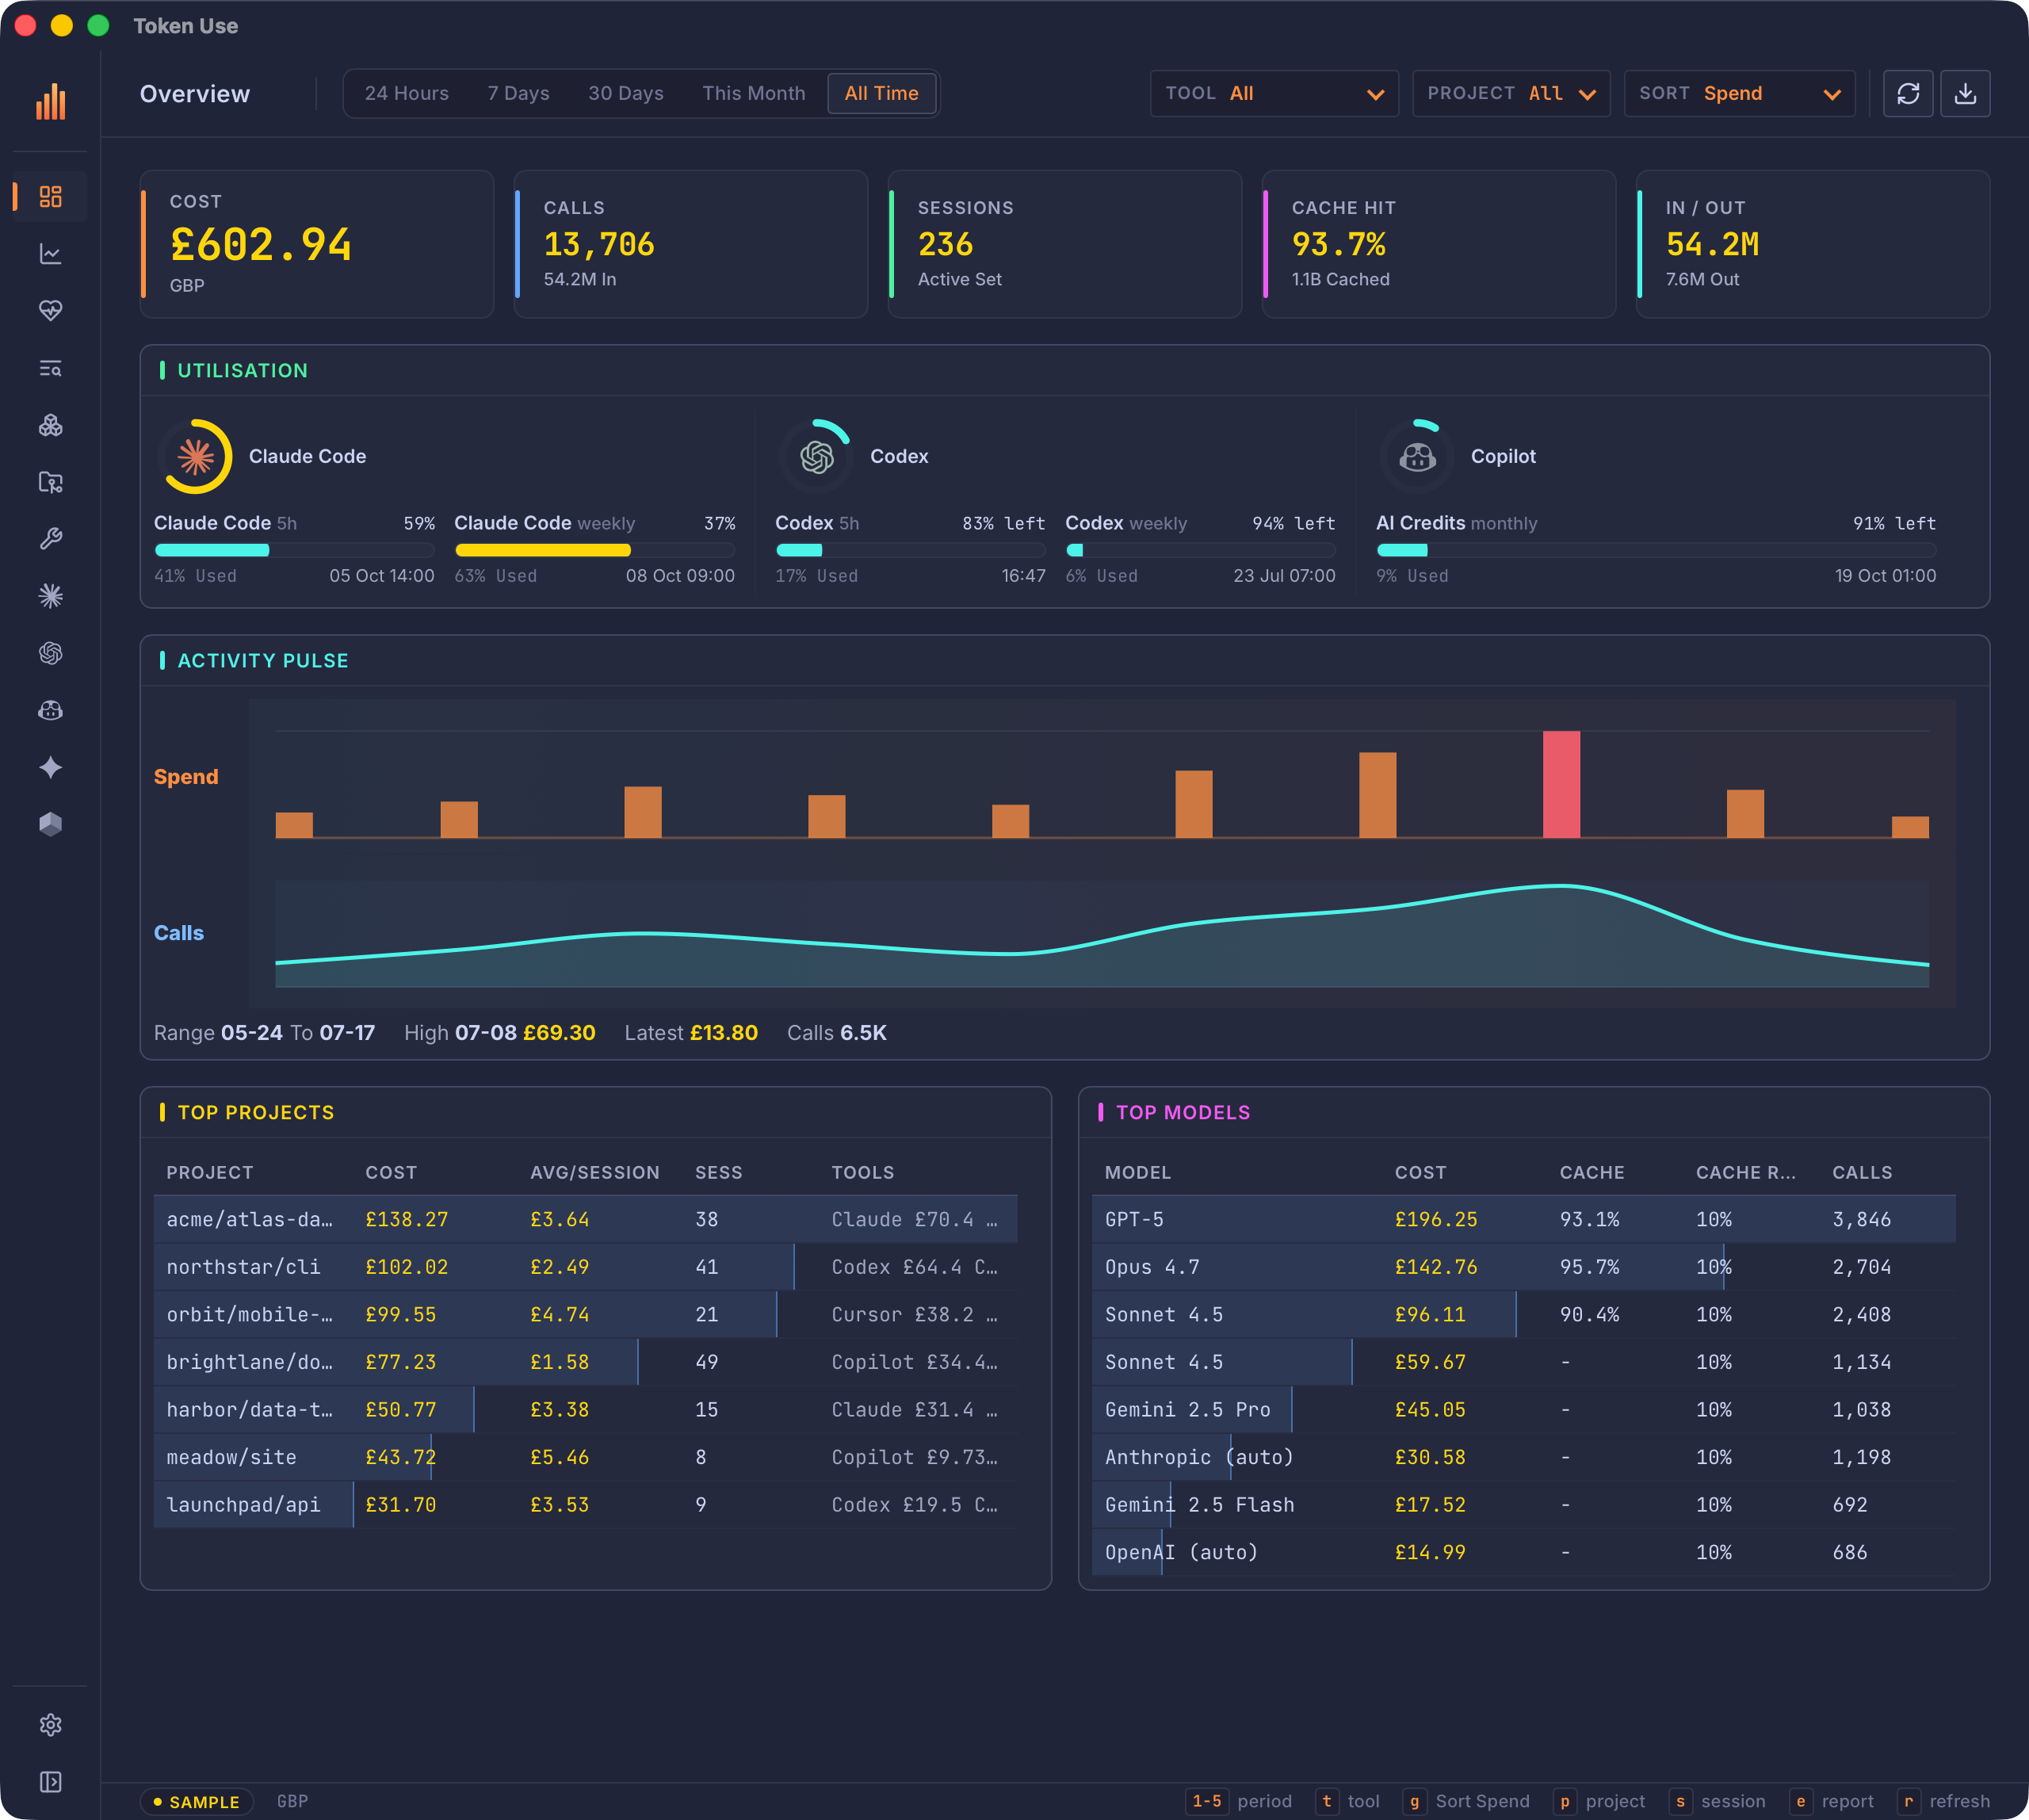Open the heart pulse health sidebar icon
Viewport: 2029px width, 1820px height.
pyautogui.click(x=50, y=311)
